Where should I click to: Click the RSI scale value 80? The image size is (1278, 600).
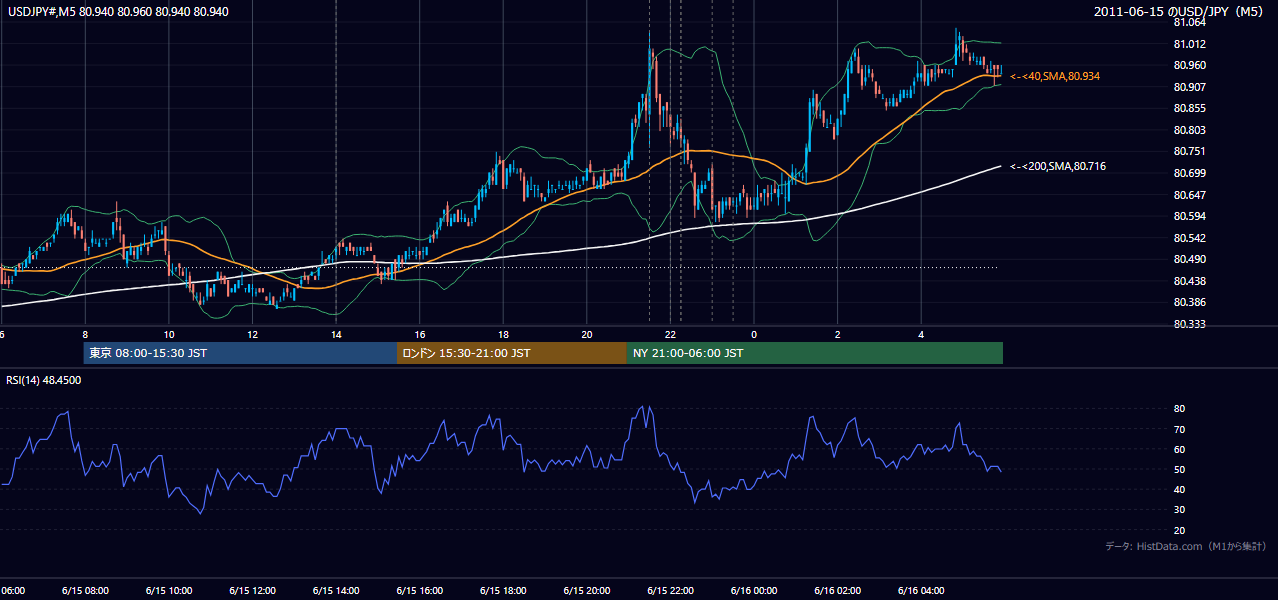(x=1179, y=409)
